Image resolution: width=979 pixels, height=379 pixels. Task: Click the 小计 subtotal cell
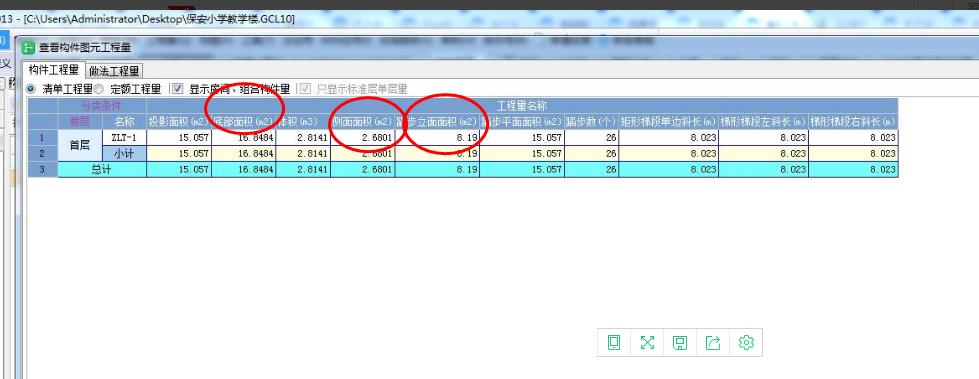click(x=125, y=154)
